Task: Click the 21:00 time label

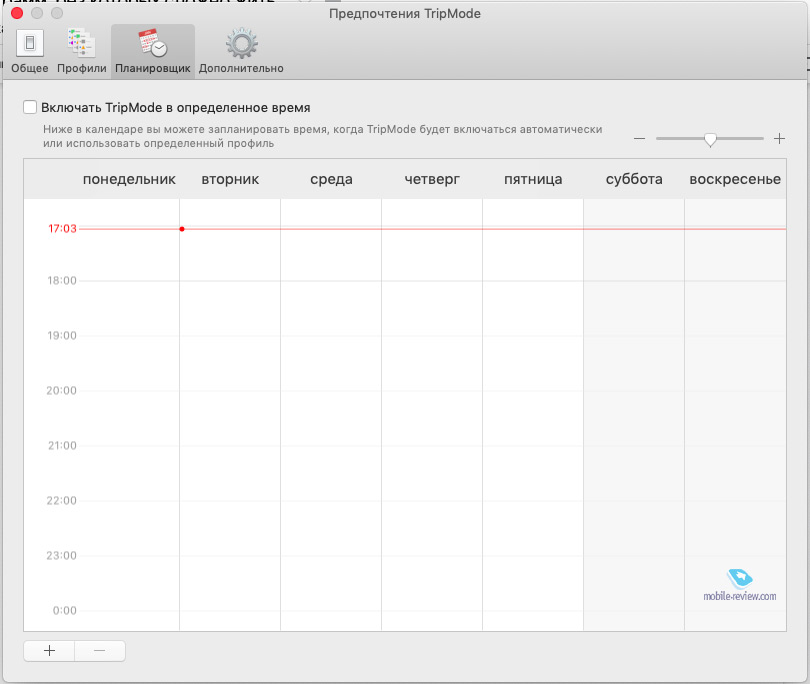Action: point(62,445)
